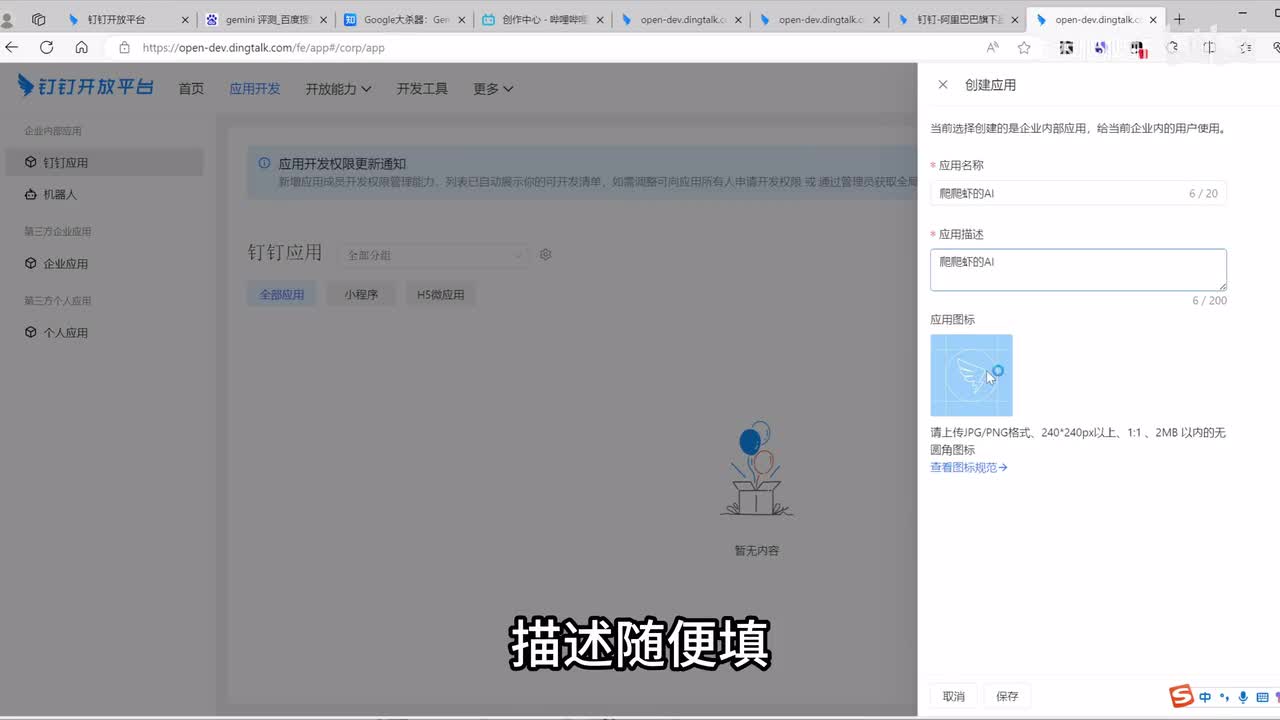The height and width of the screenshot is (720, 1280).
Task: Expand the 开放能力 navigation dropdown
Action: click(x=338, y=89)
